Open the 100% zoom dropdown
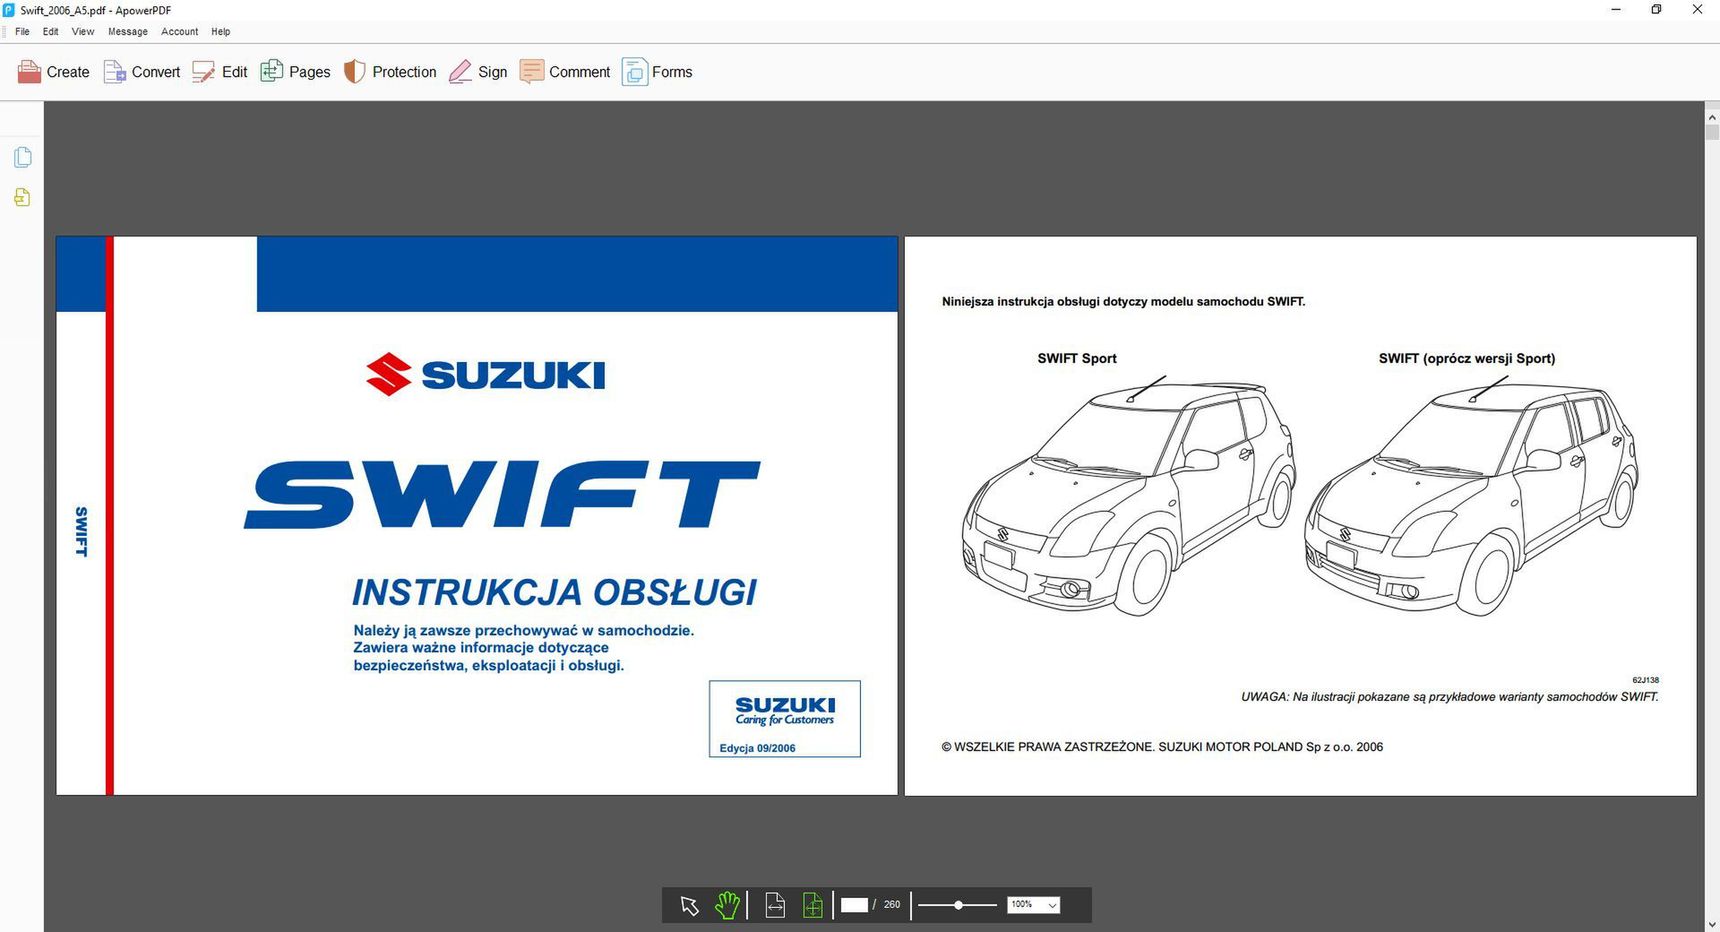Viewport: 1720px width, 932px height. (1033, 905)
